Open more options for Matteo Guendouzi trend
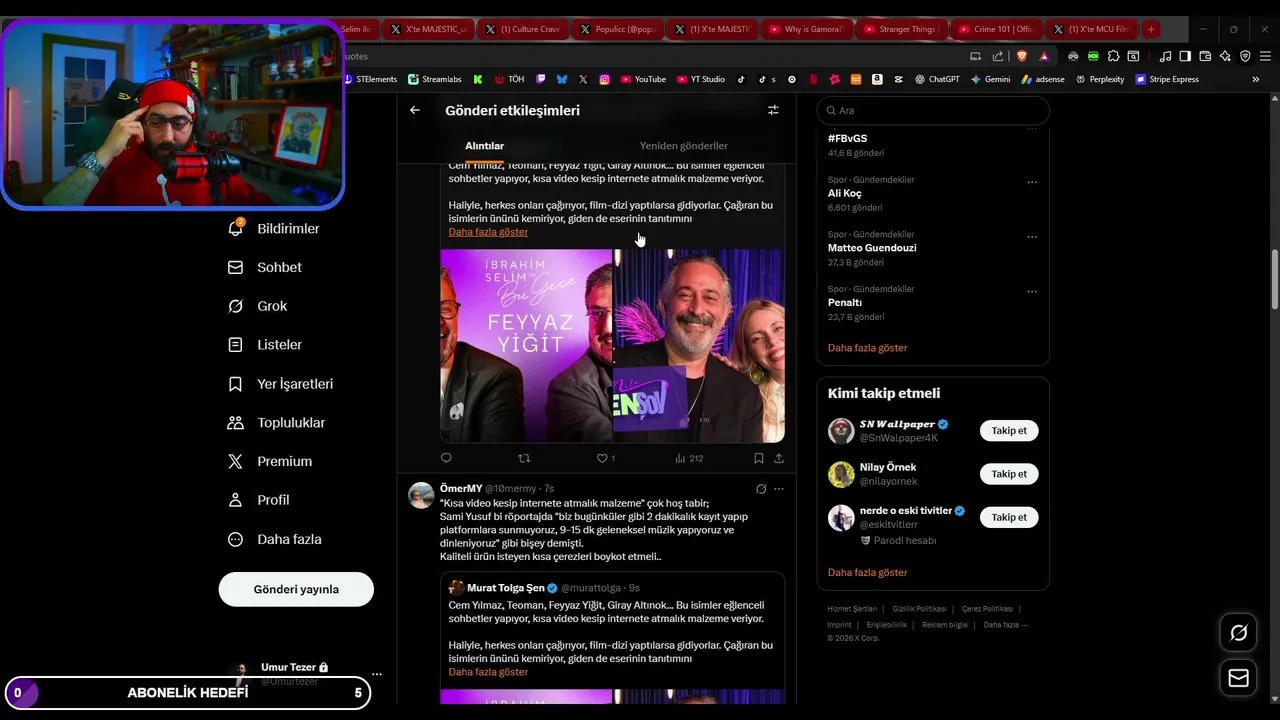Image resolution: width=1280 pixels, height=720 pixels. (x=1032, y=237)
